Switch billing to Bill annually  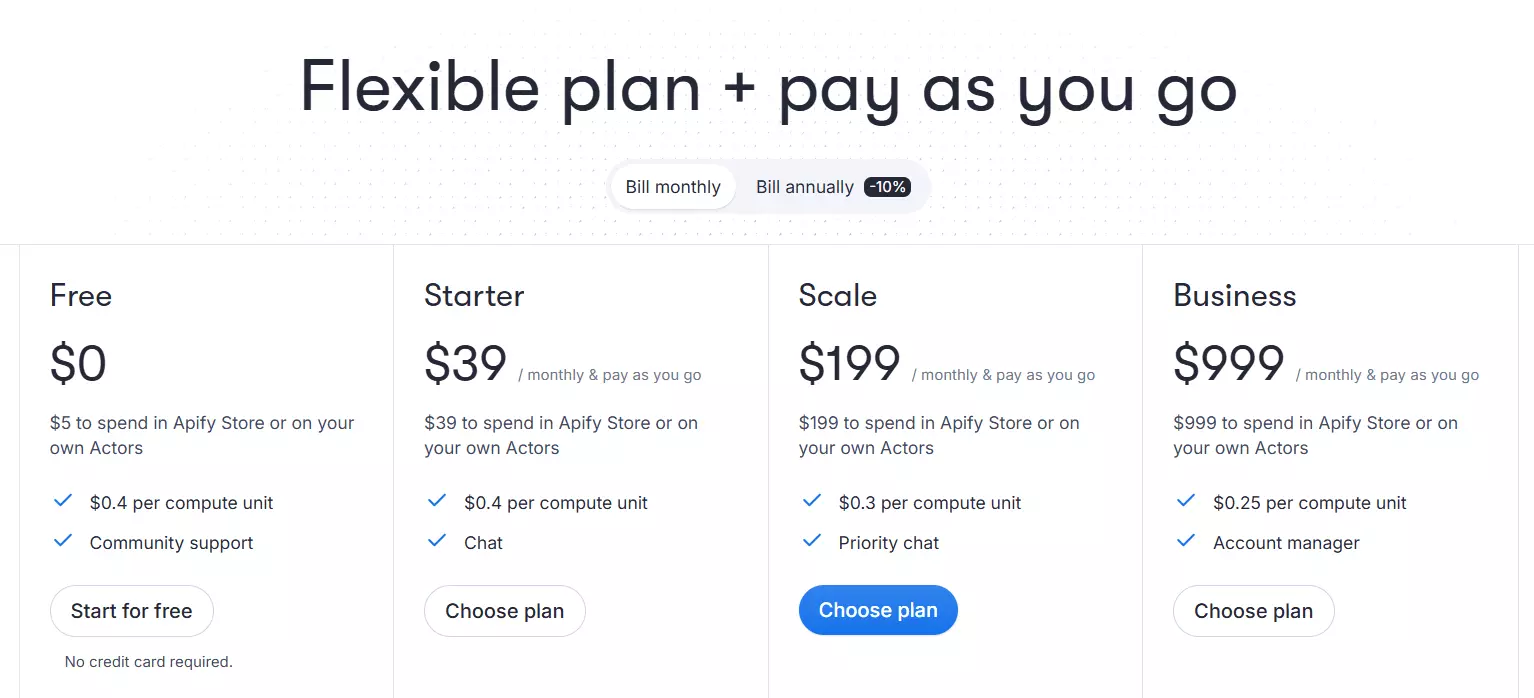pyautogui.click(x=804, y=187)
